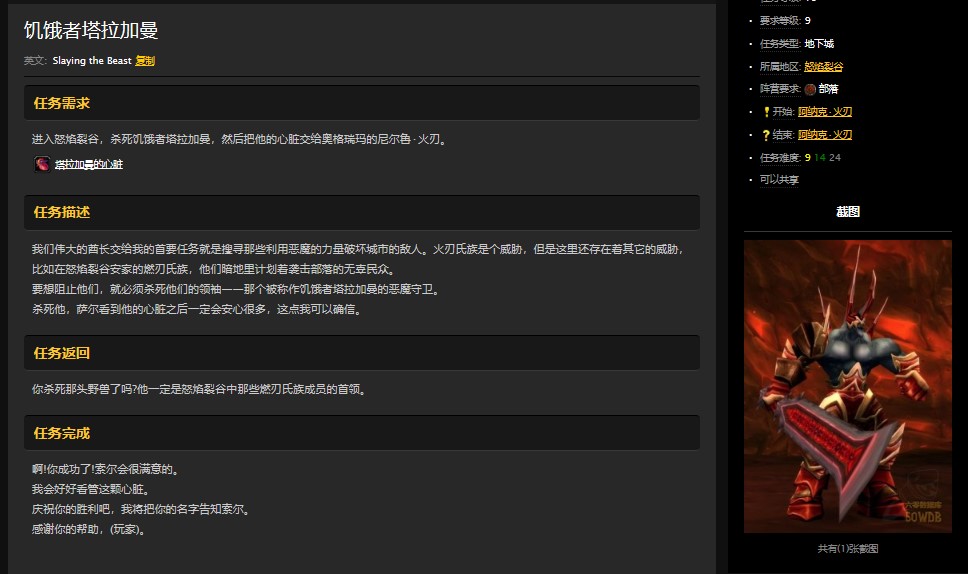Open the 怒焰裂谷 zone link
968x574 pixels.
point(823,66)
